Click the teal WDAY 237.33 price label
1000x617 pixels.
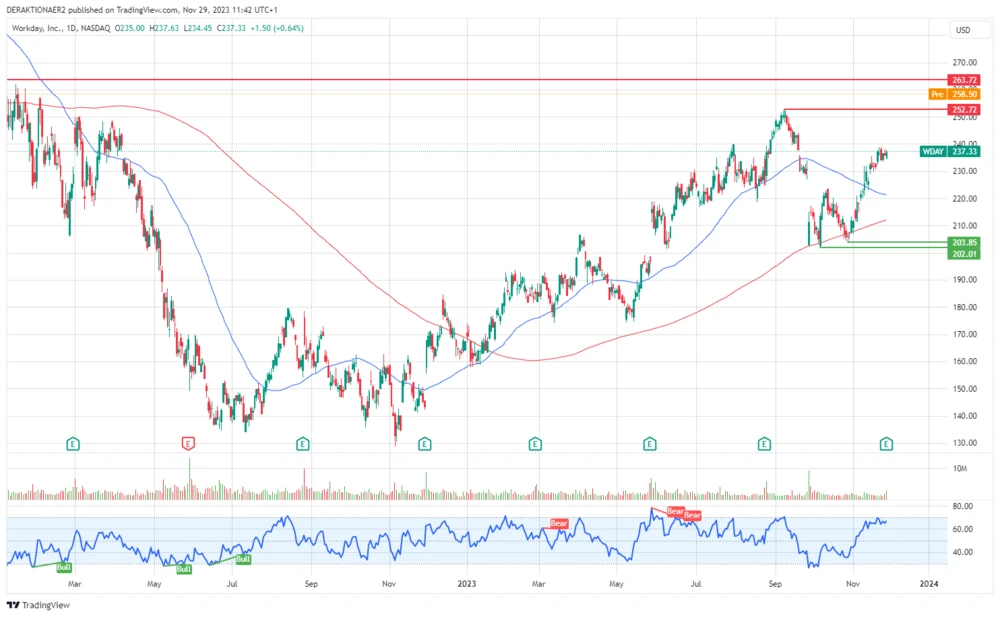coord(948,152)
